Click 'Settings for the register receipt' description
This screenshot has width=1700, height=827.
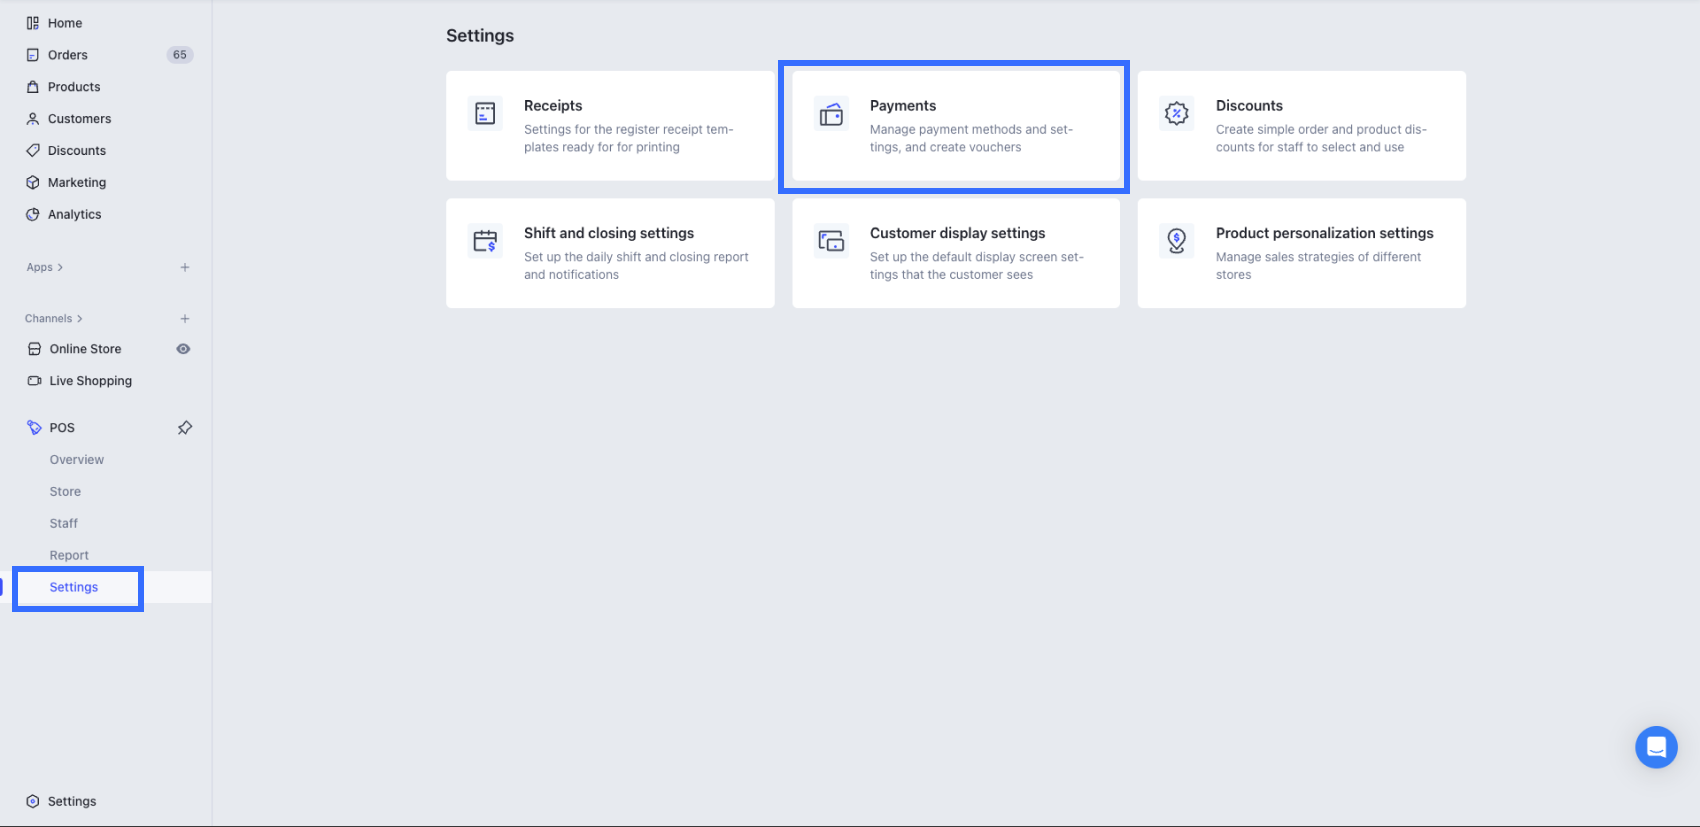tap(629, 139)
